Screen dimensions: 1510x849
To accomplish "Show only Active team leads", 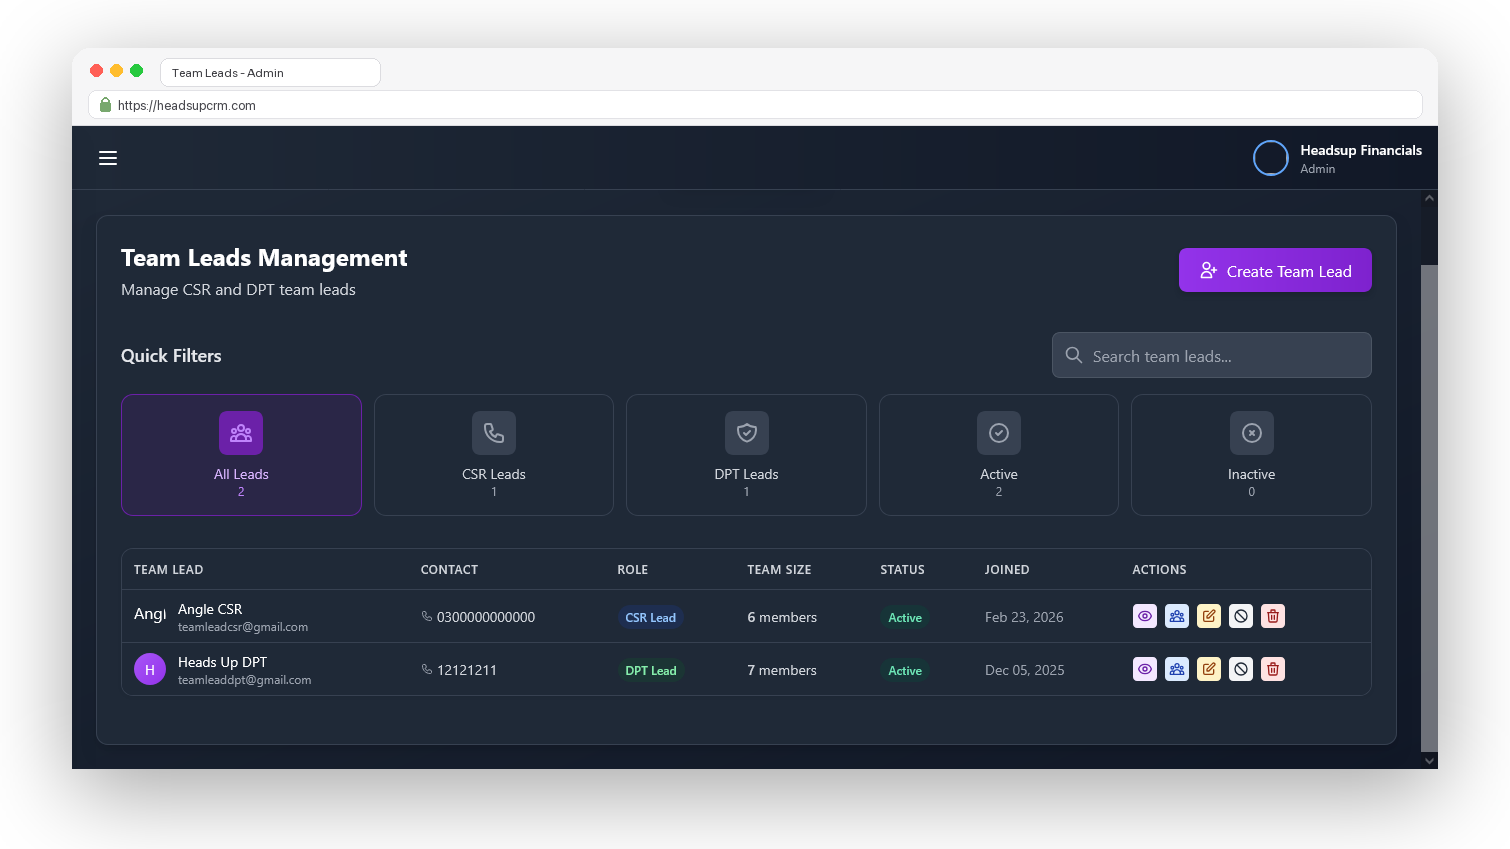I will pos(999,455).
